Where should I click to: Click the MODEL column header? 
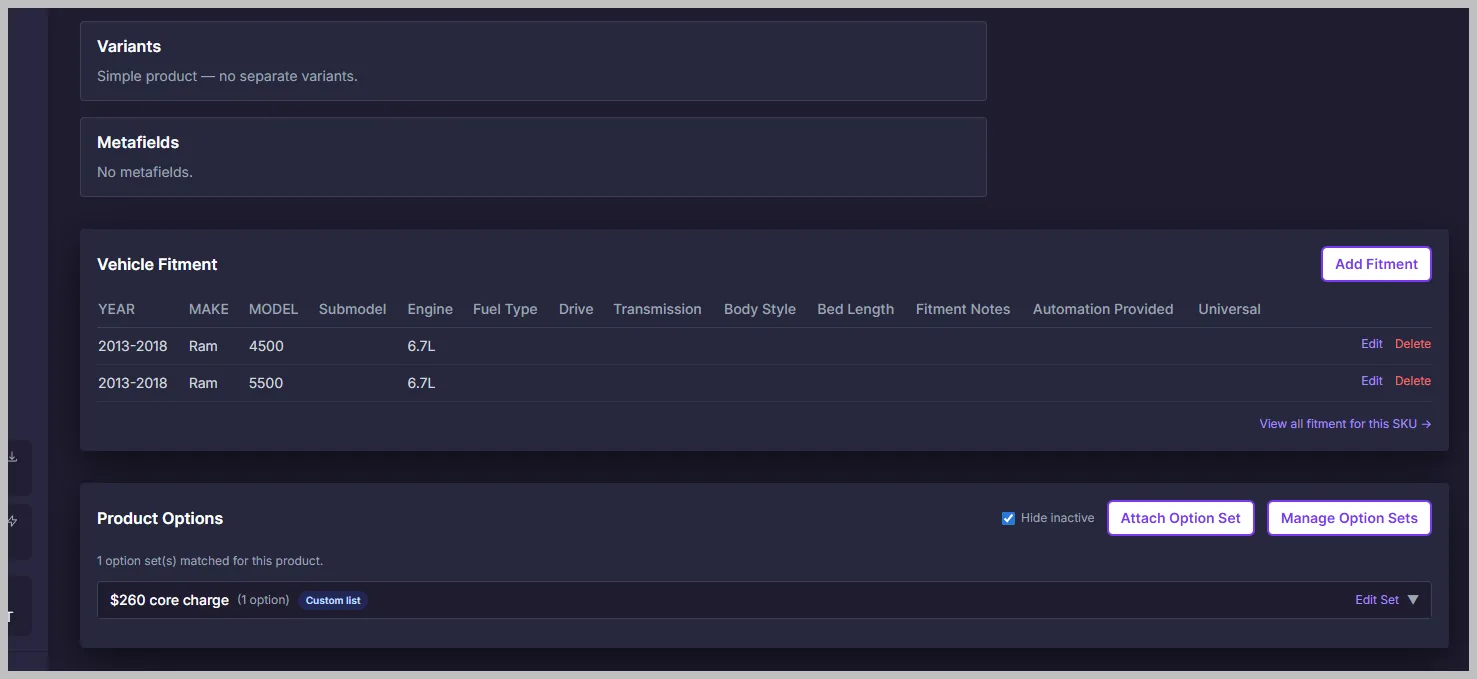tap(273, 309)
